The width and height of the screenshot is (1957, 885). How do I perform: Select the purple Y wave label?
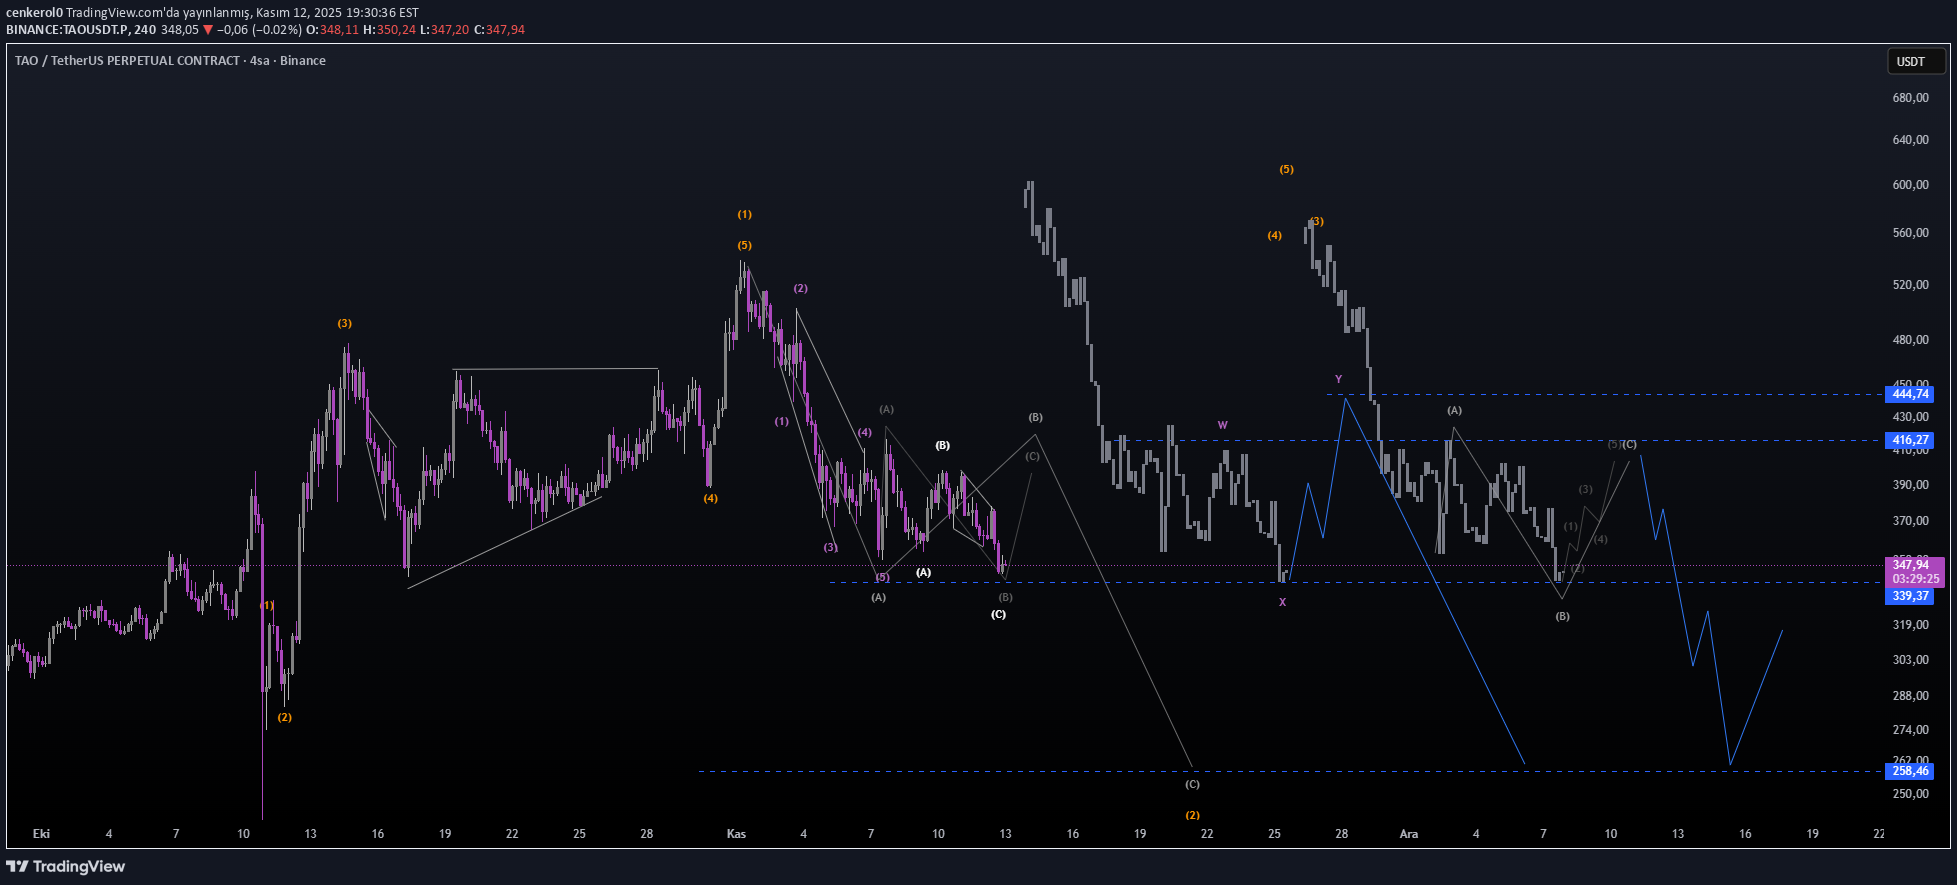[x=1338, y=379]
